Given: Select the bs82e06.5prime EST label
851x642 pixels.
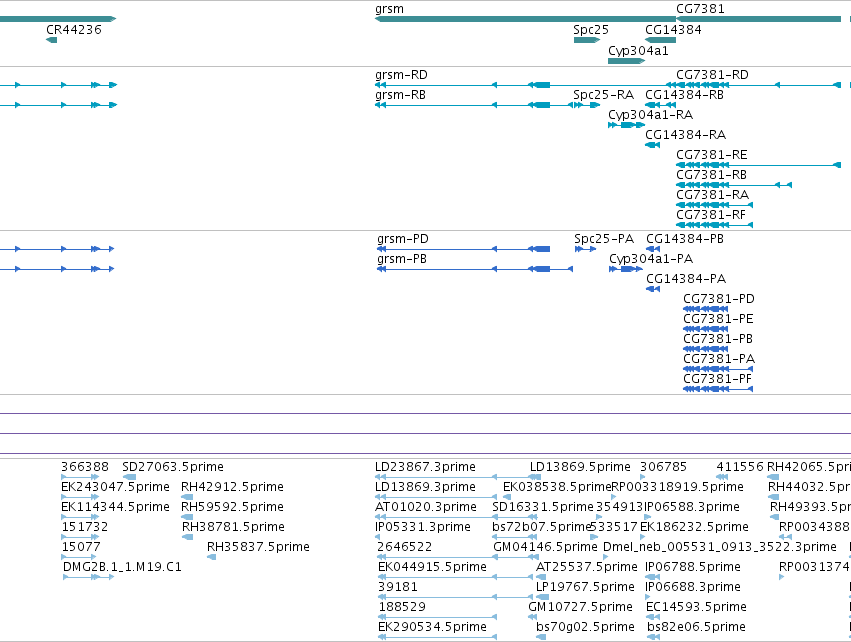Looking at the screenshot, I should coord(696,627).
